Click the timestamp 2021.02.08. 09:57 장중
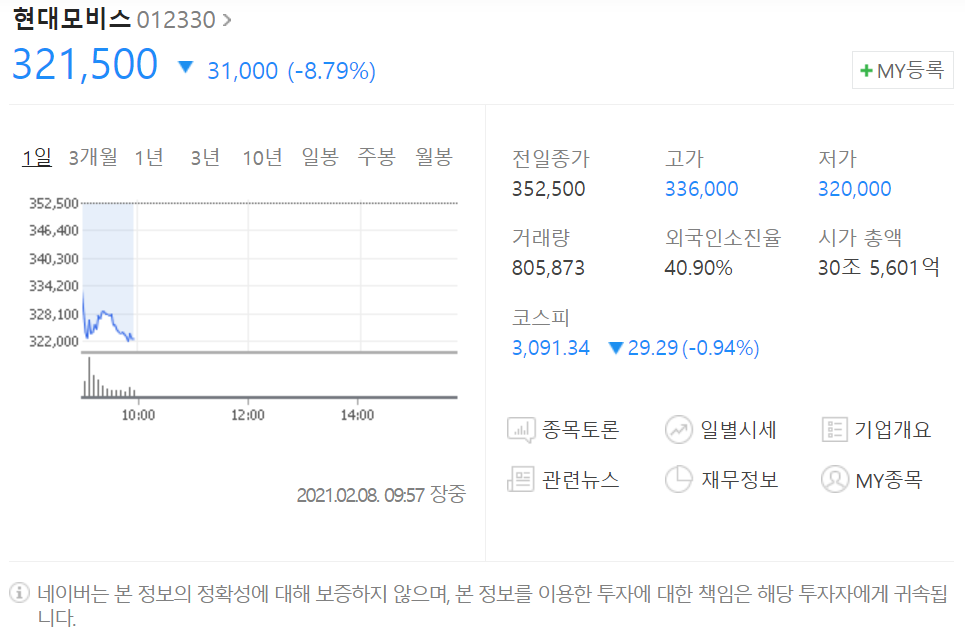 point(381,494)
